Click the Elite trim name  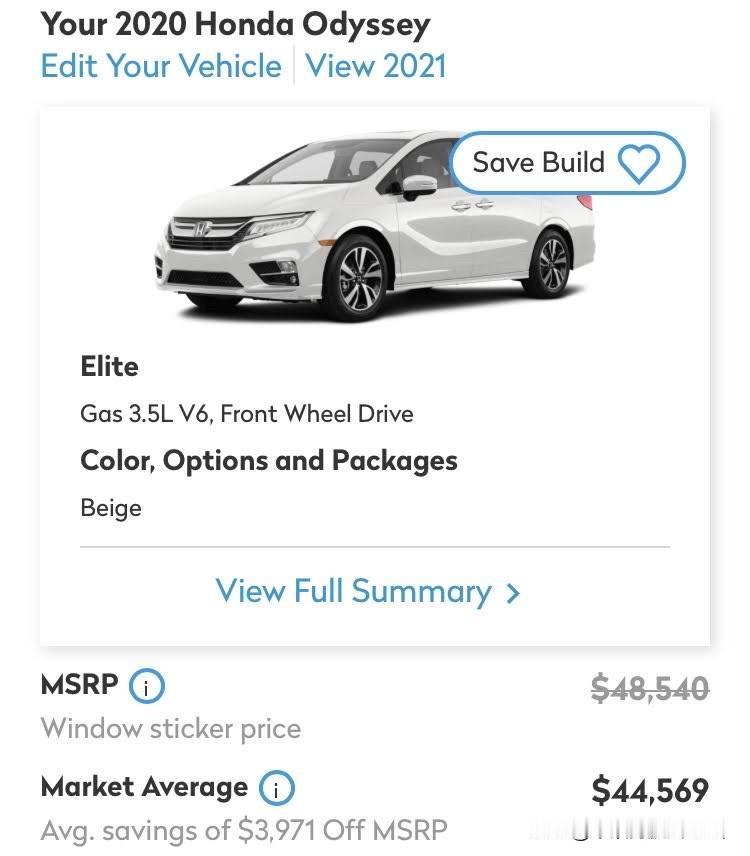109,366
